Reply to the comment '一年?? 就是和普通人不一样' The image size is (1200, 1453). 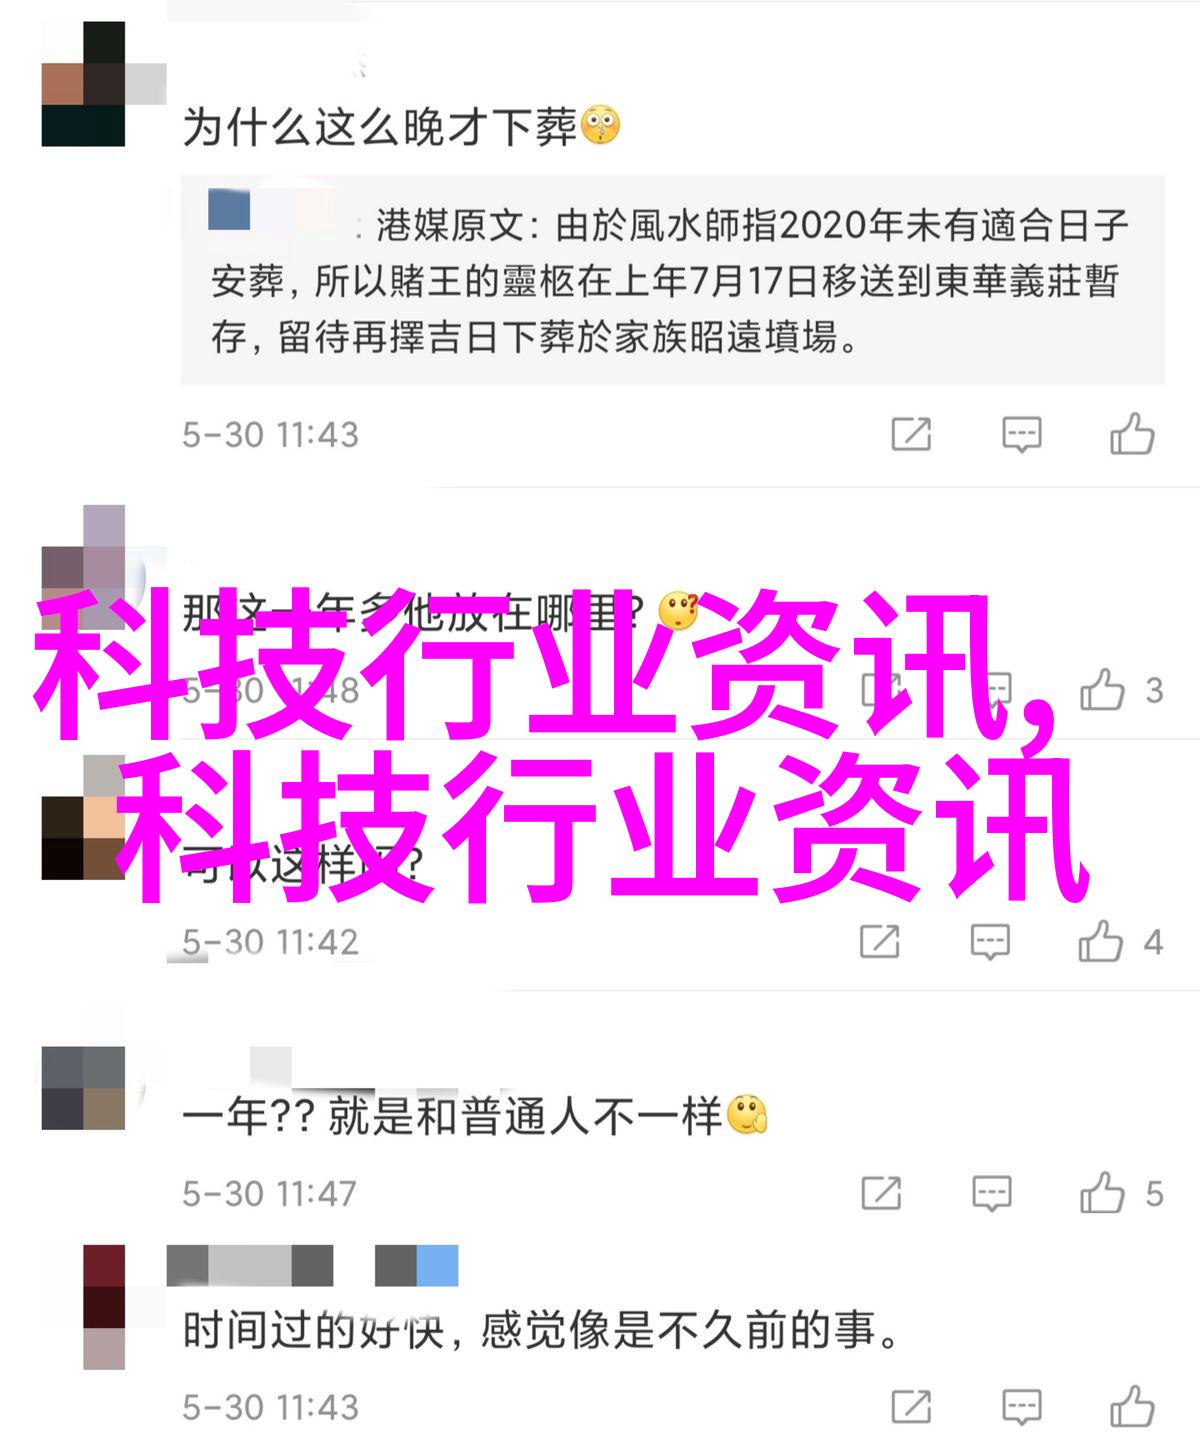(x=991, y=1194)
